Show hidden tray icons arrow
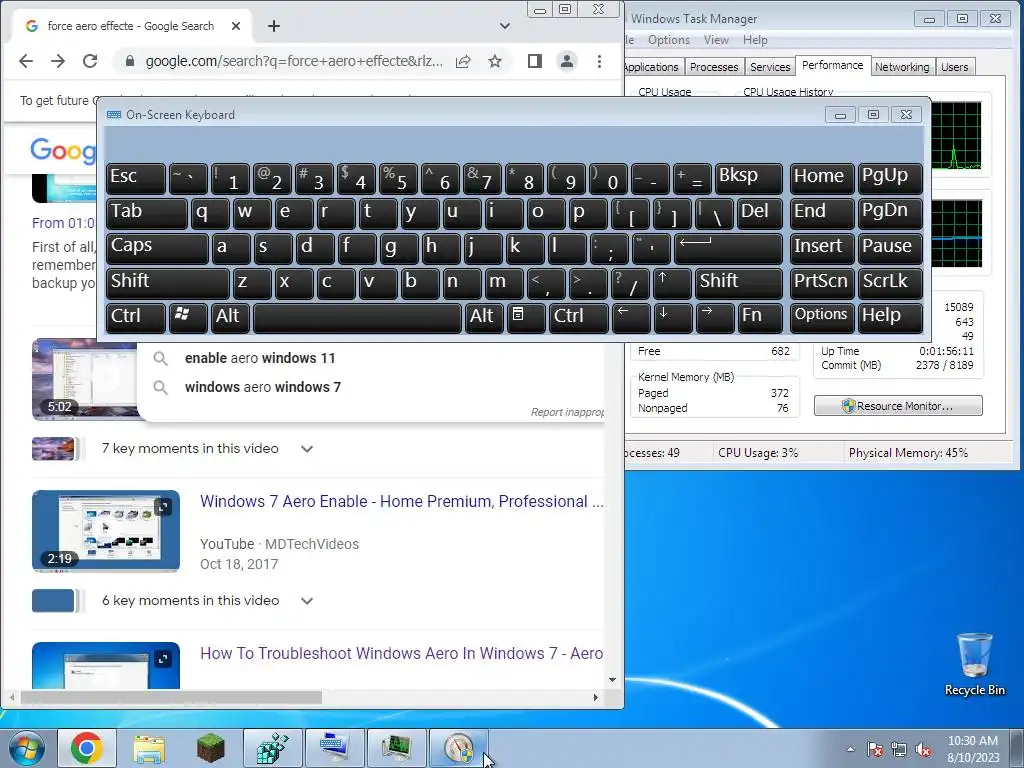The width and height of the screenshot is (1024, 768). click(x=850, y=750)
